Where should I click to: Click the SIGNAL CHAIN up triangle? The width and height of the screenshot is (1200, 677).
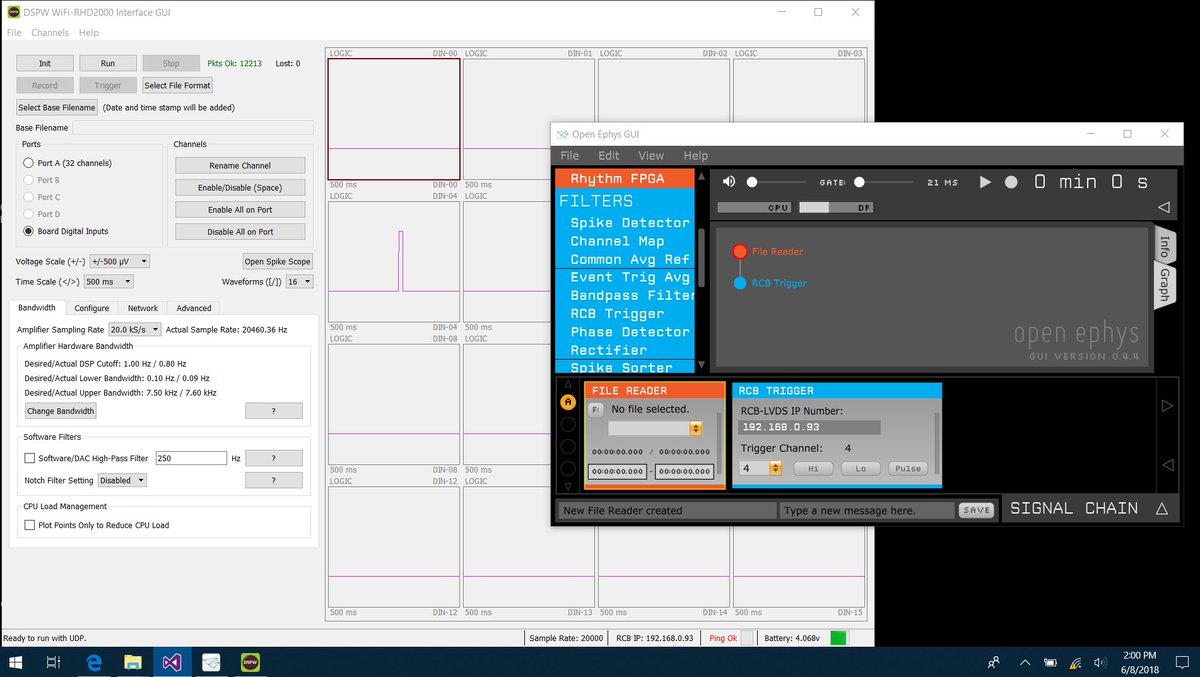[x=1161, y=509]
